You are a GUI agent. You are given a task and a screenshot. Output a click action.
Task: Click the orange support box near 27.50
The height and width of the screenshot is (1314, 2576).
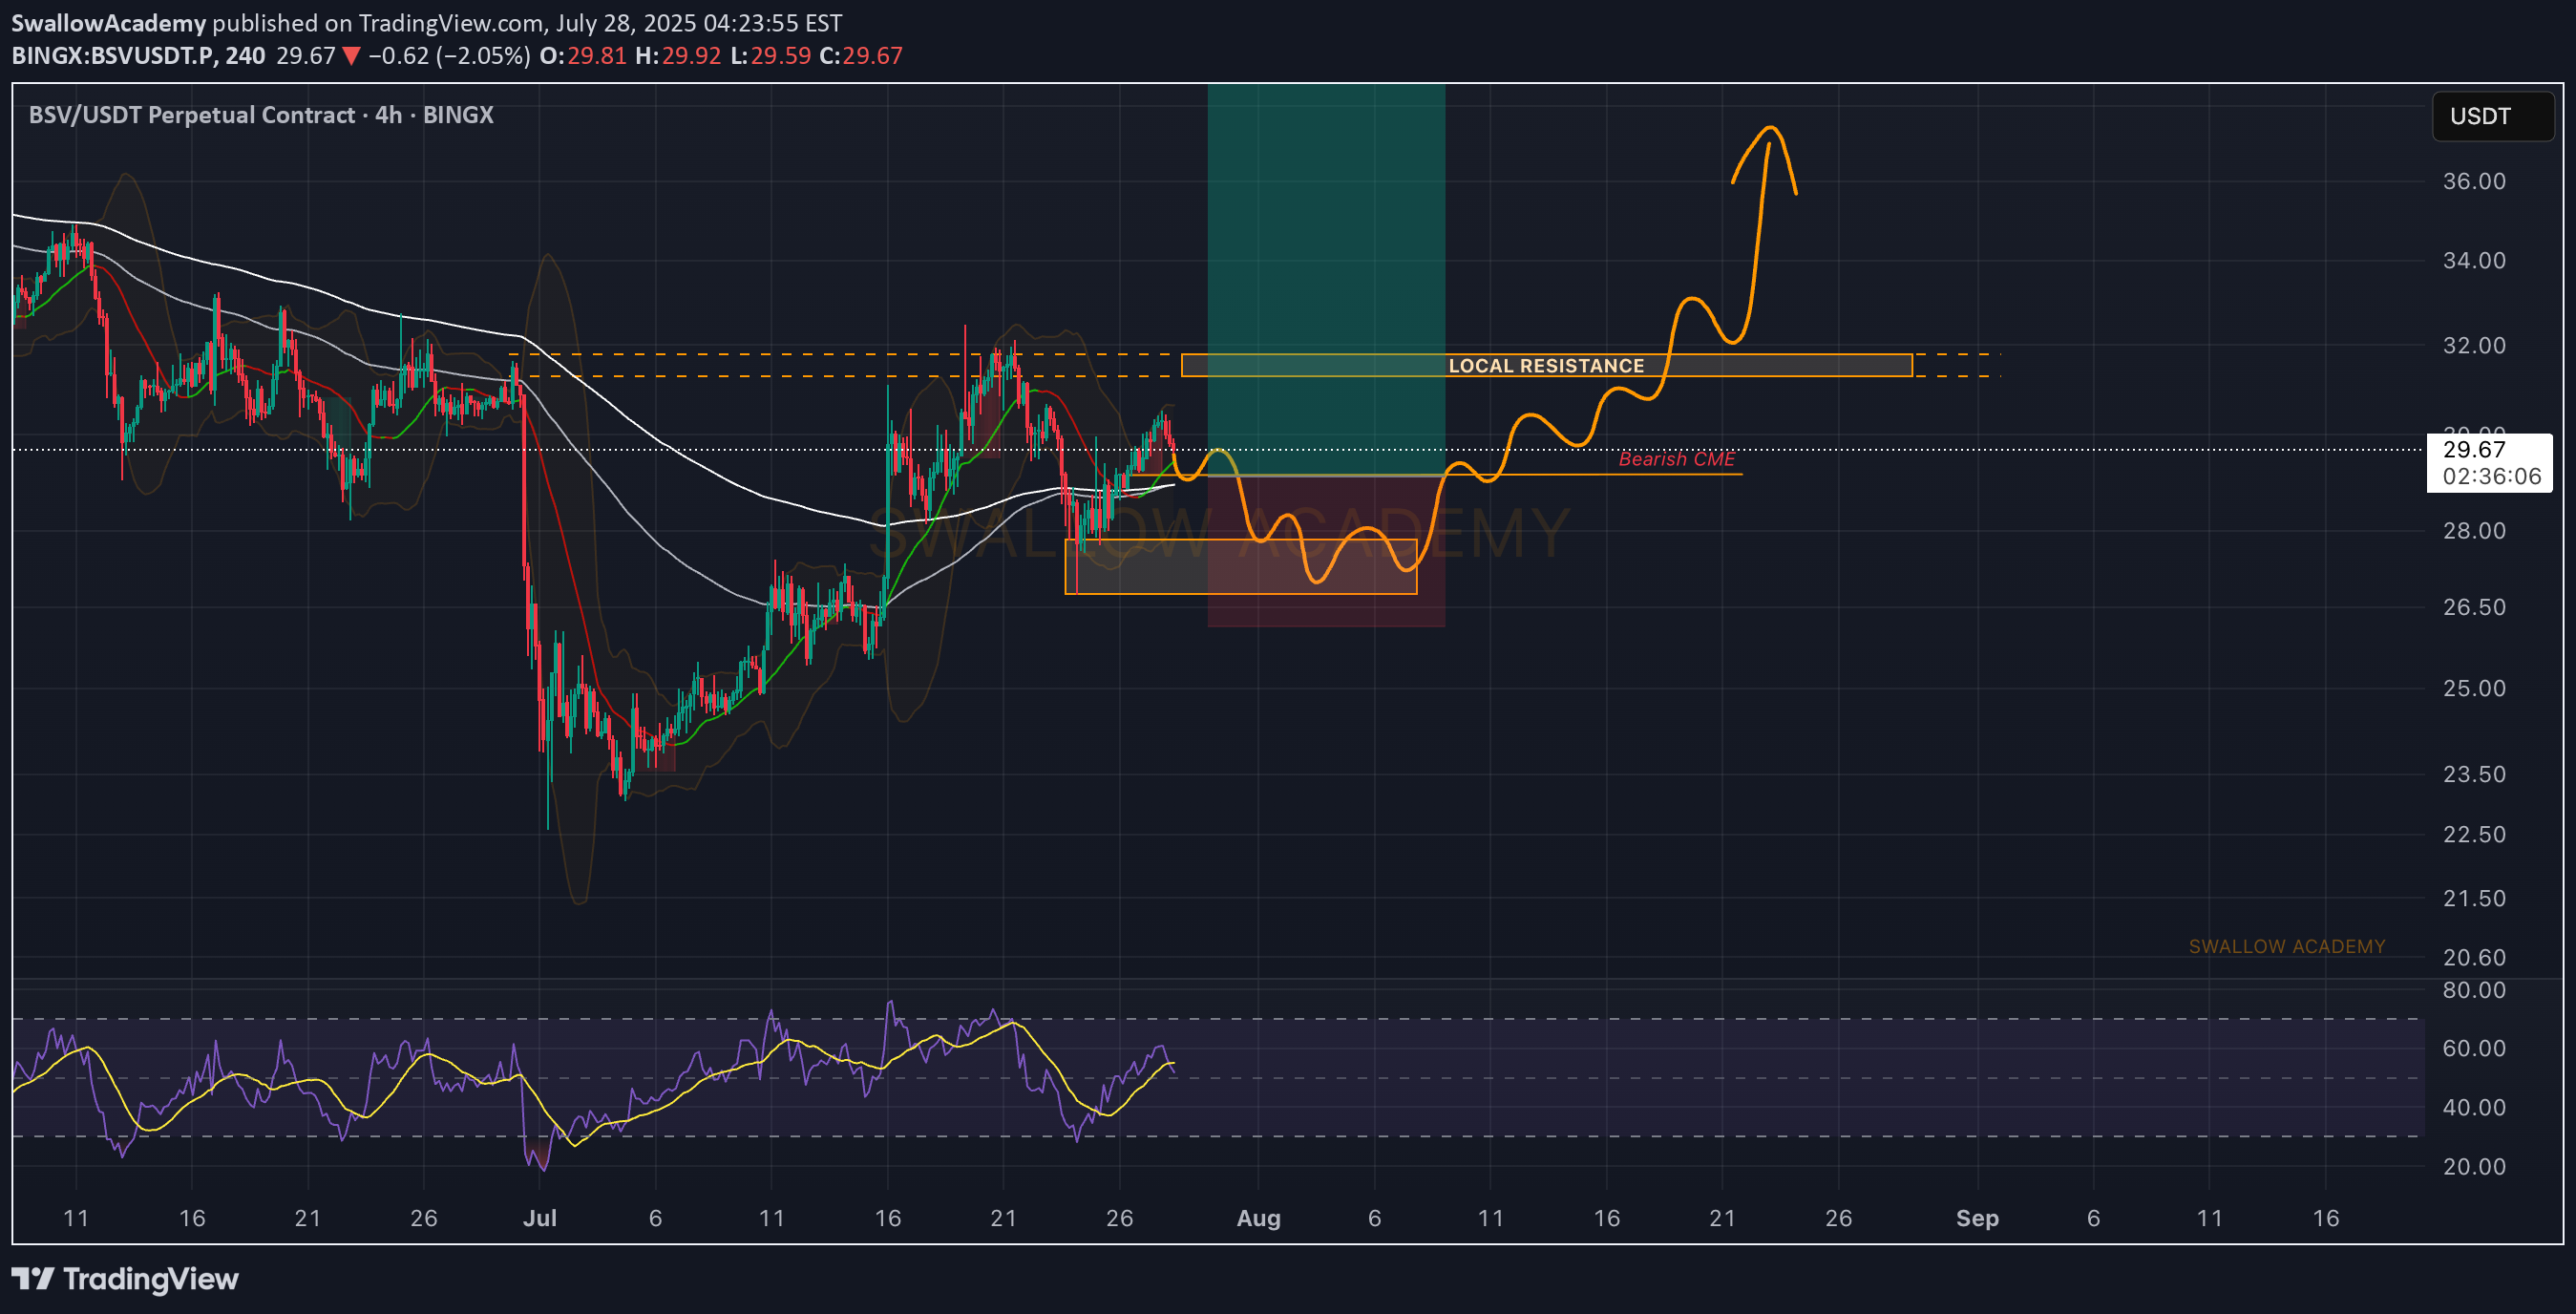coord(1240,567)
